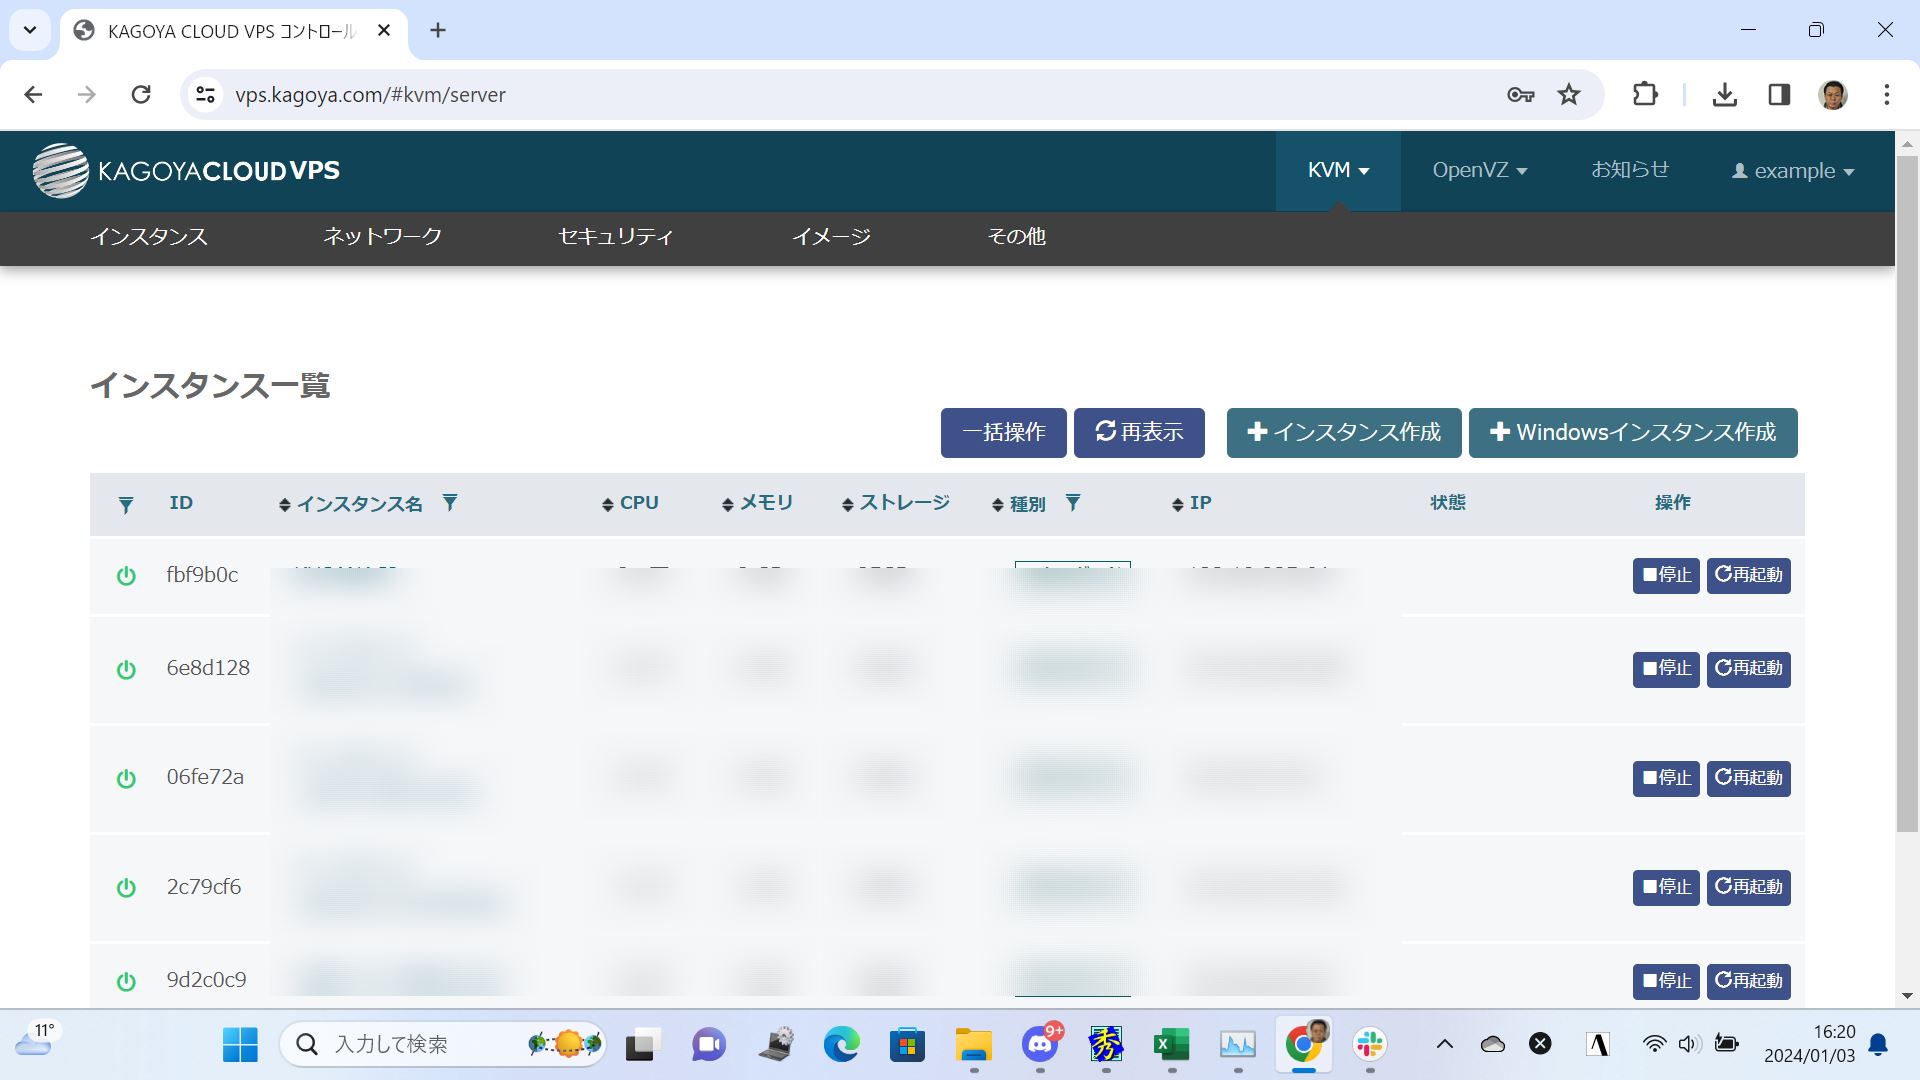The height and width of the screenshot is (1080, 1920).
Task: Open the example user account dropdown
Action: click(x=1793, y=171)
